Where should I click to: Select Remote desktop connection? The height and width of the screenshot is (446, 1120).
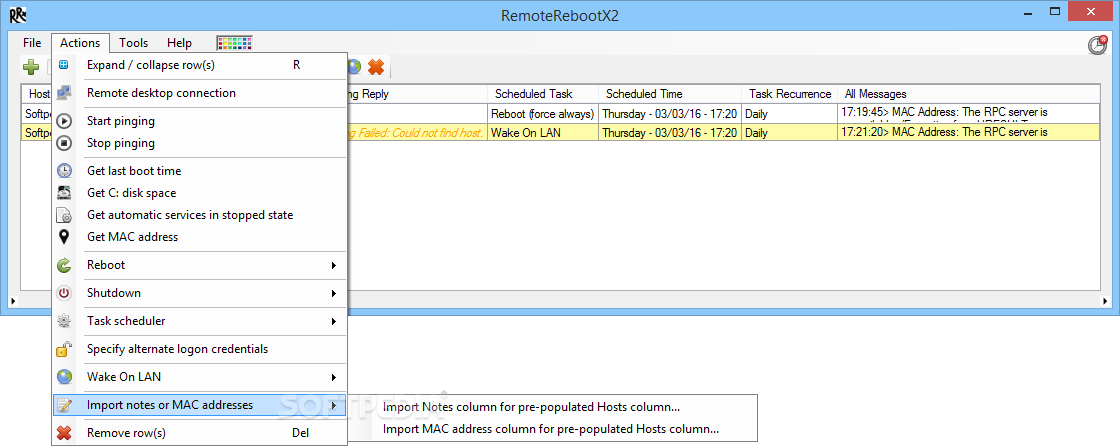pos(200,93)
